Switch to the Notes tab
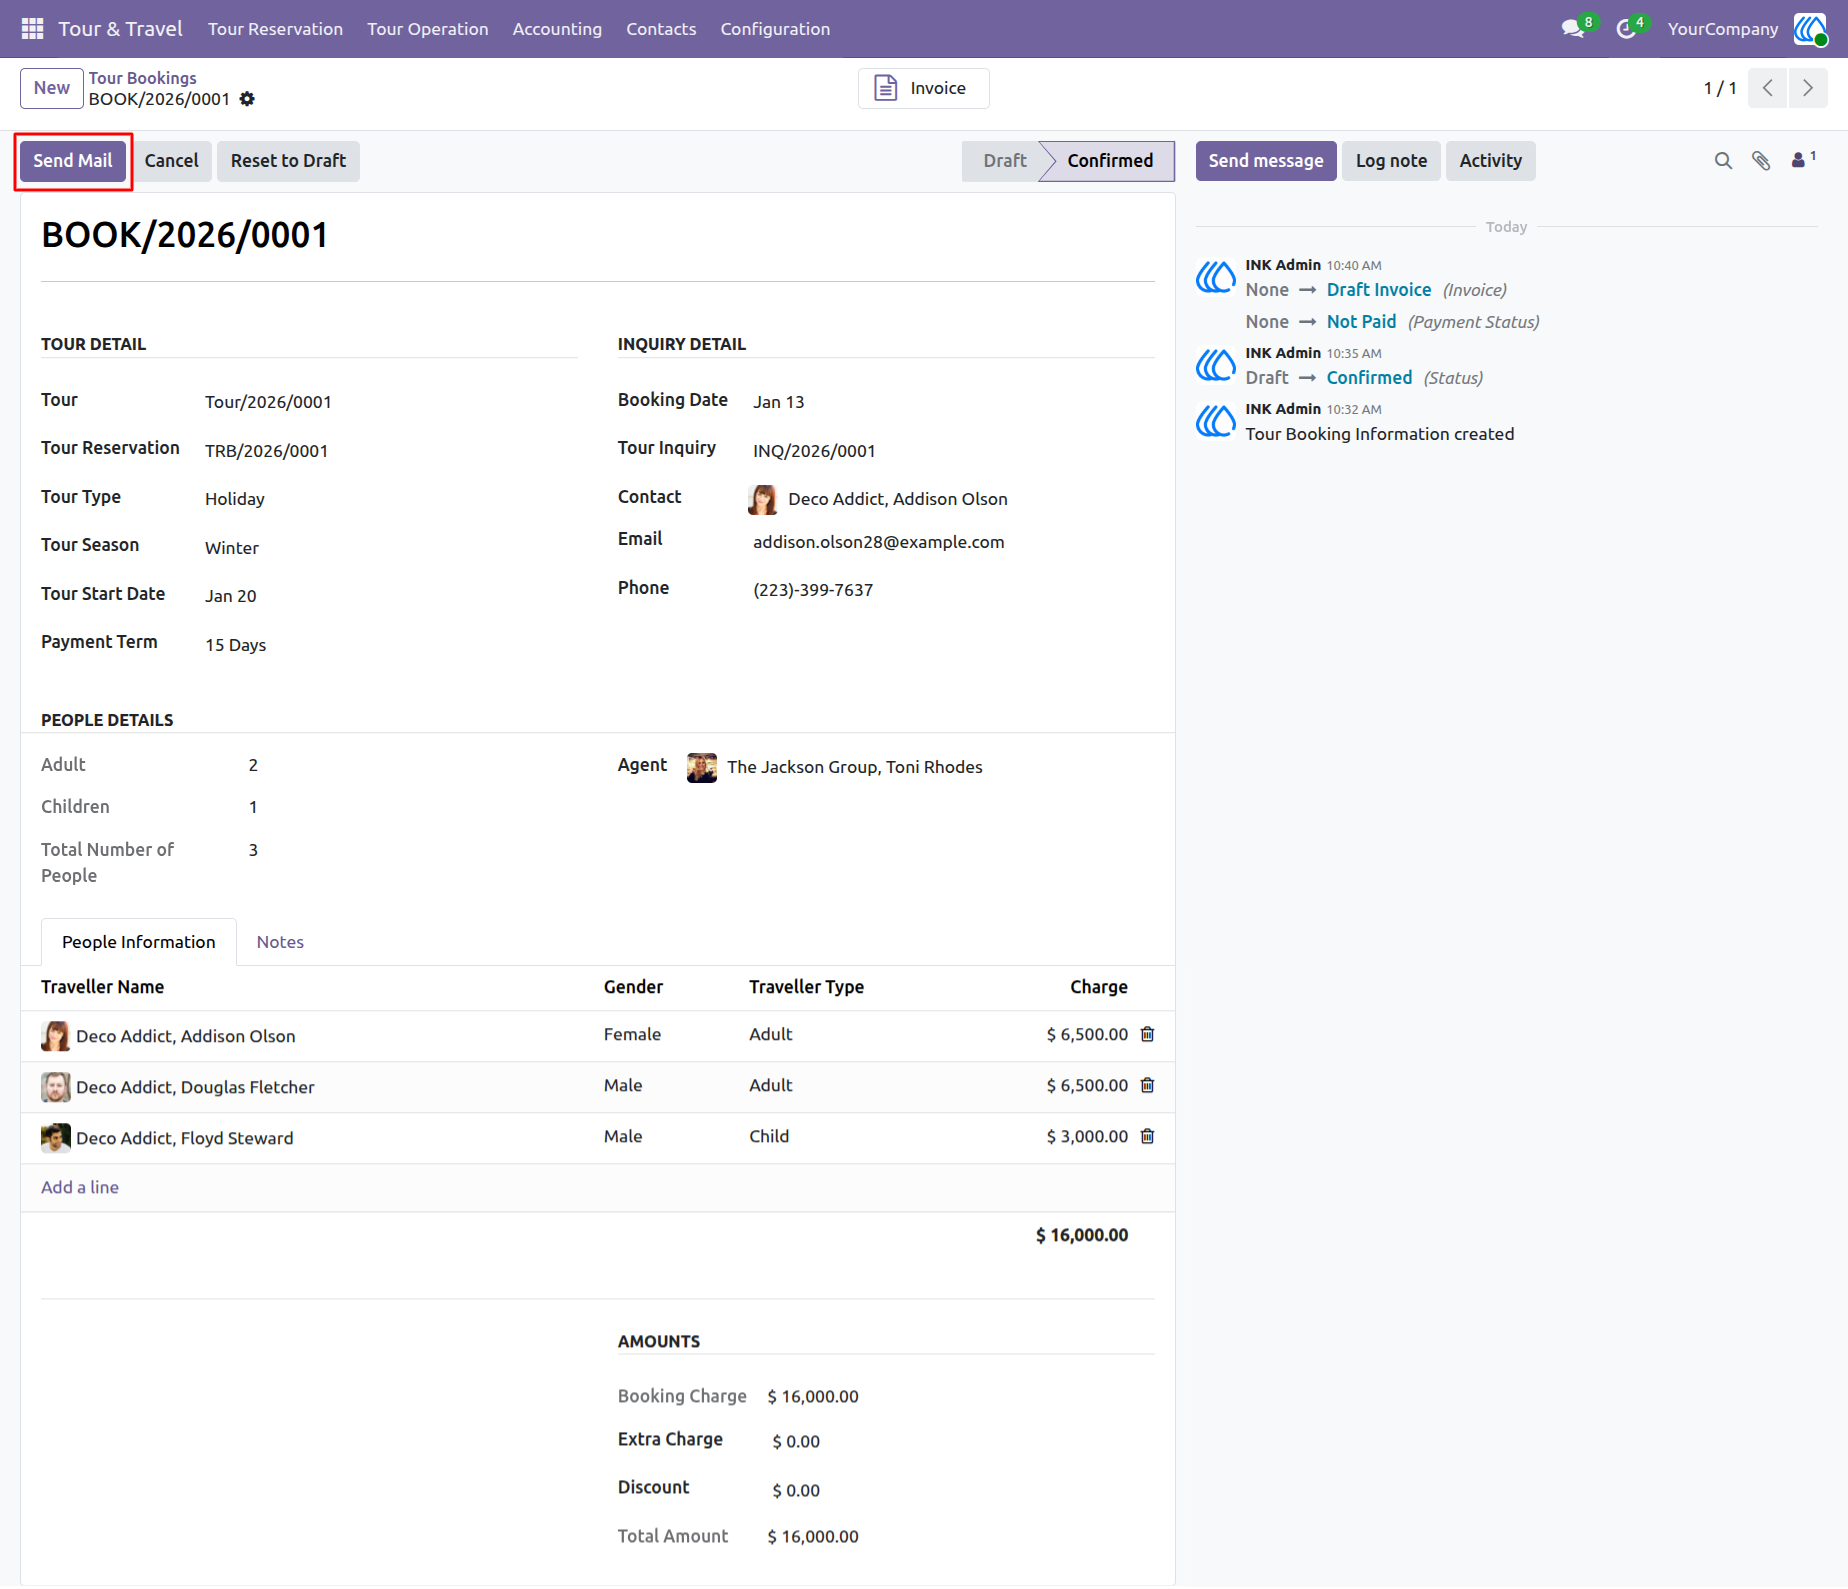1848x1589 pixels. coord(280,943)
